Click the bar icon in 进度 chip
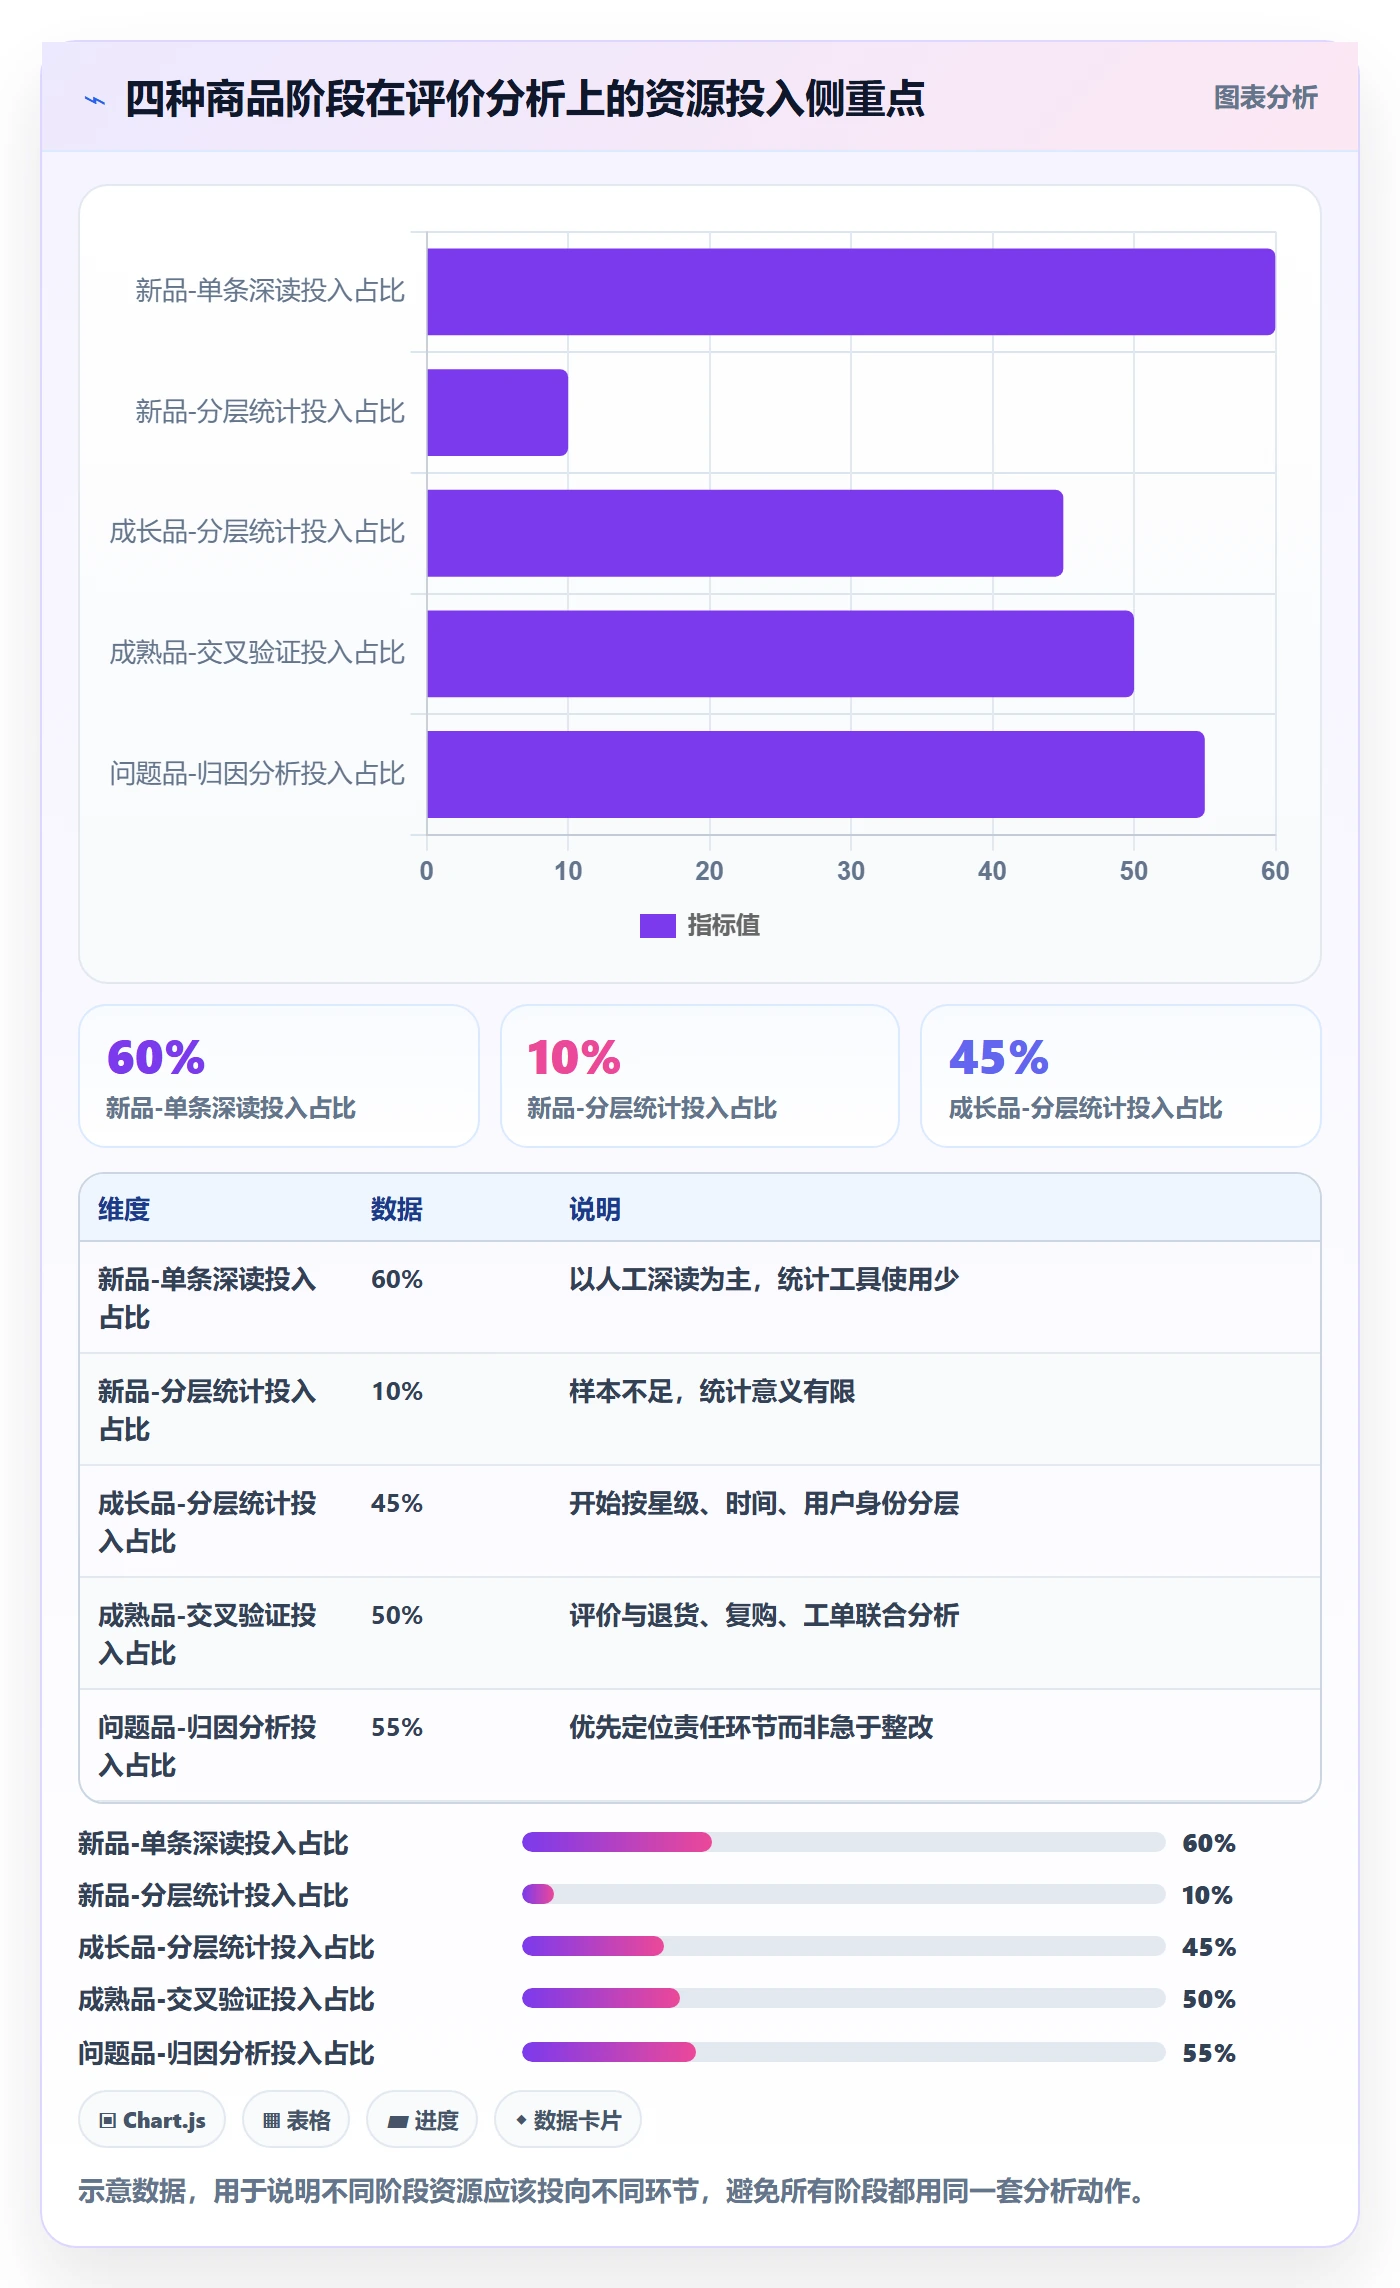1400x2288 pixels. [398, 2121]
